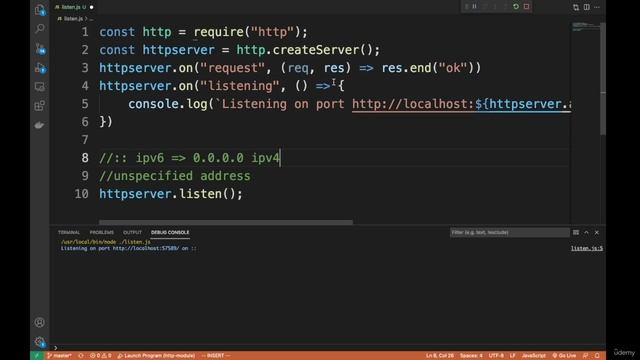The height and width of the screenshot is (360, 640).
Task: Pause the debug session
Action: 475,7
